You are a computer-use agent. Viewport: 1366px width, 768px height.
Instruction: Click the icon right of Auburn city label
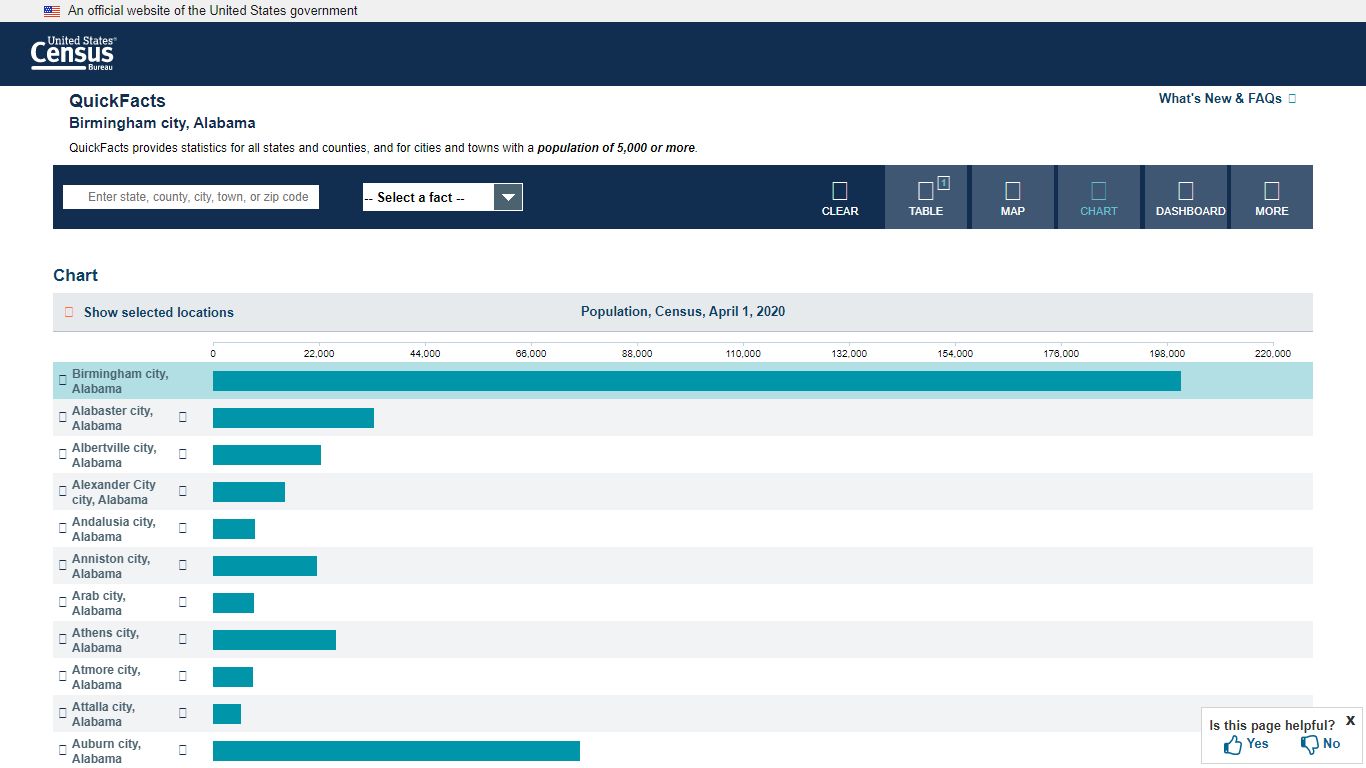183,750
